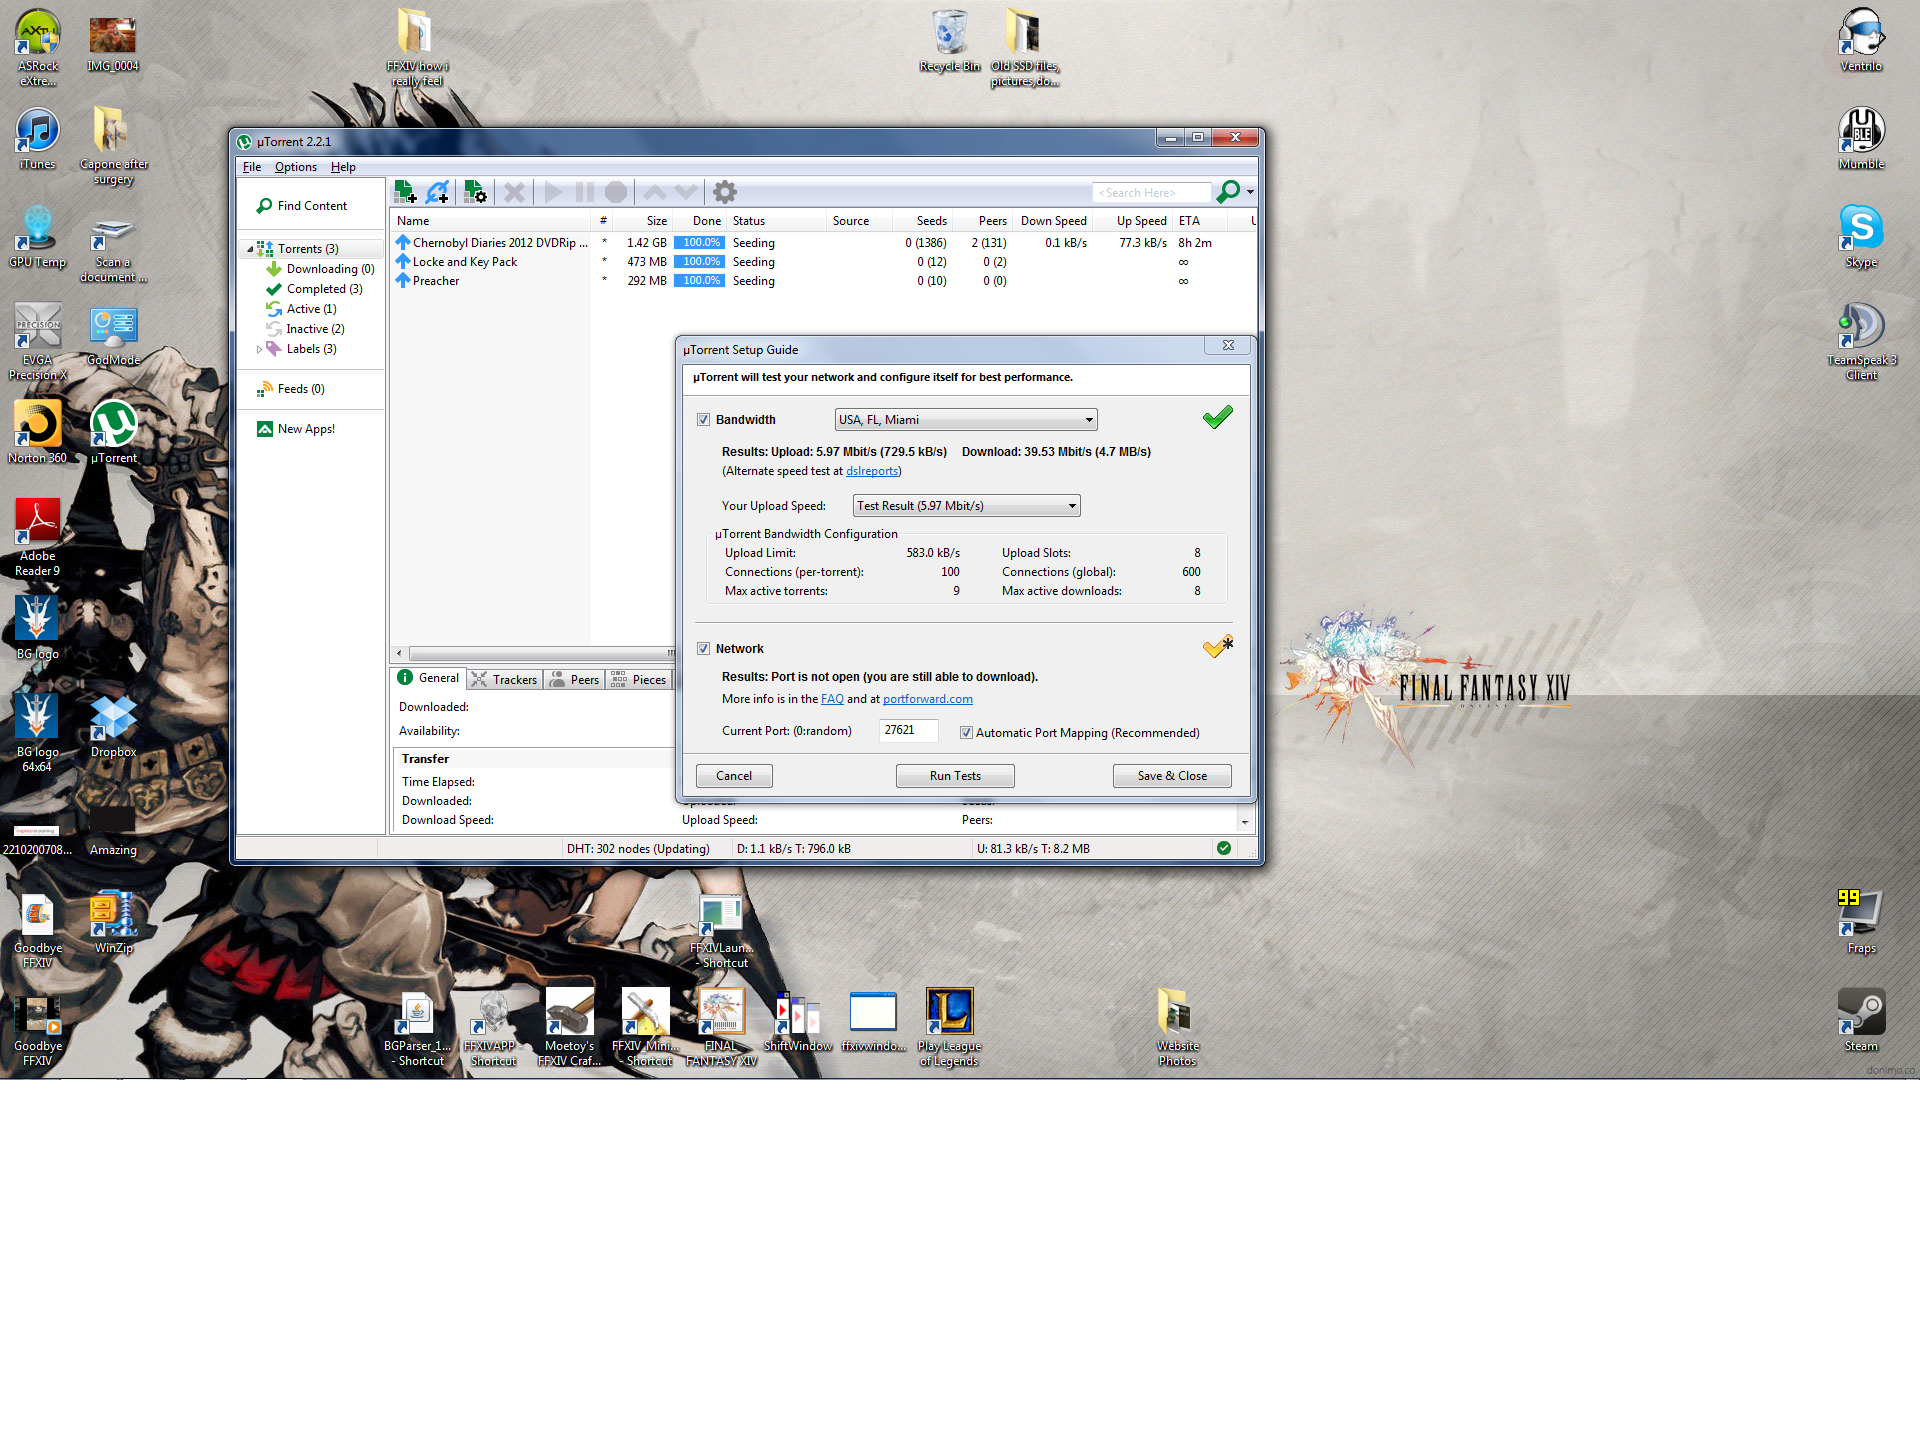Click the Save & Close button
The height and width of the screenshot is (1430, 1920).
pos(1172,776)
